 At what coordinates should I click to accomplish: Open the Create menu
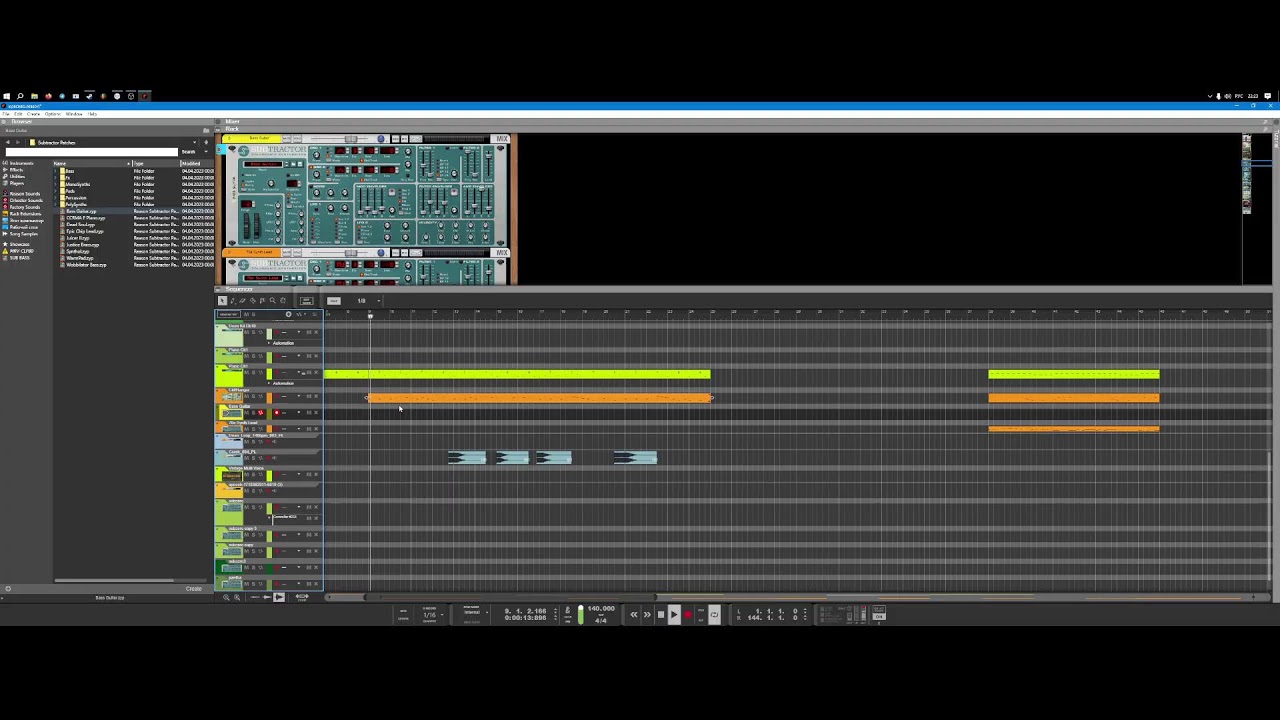33,114
